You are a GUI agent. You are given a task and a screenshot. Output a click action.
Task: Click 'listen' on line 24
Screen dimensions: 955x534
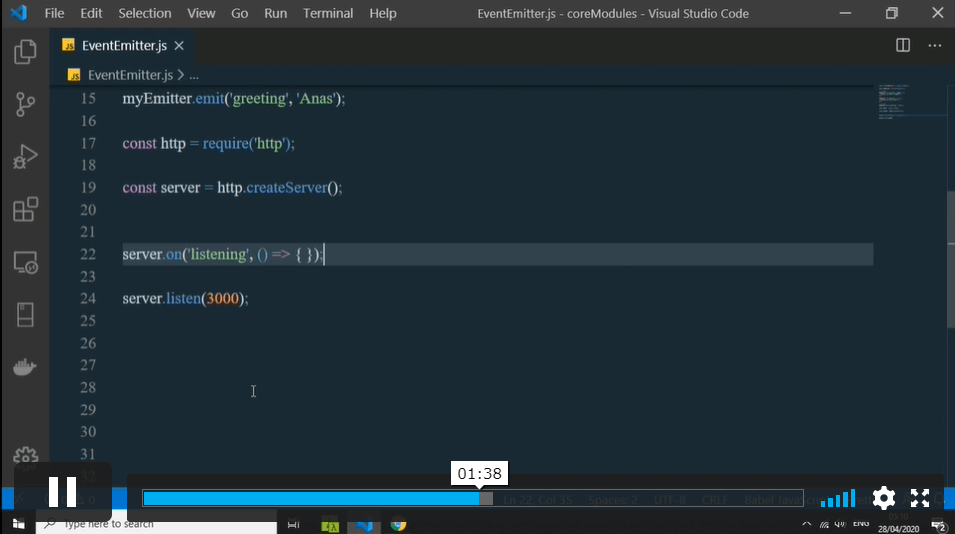pyautogui.click(x=183, y=298)
